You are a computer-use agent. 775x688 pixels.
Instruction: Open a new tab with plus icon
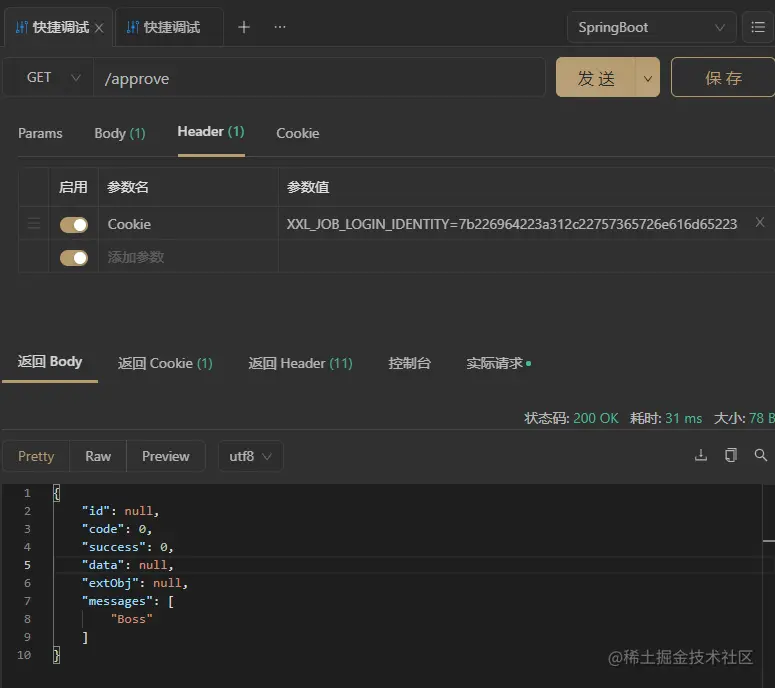[x=244, y=27]
